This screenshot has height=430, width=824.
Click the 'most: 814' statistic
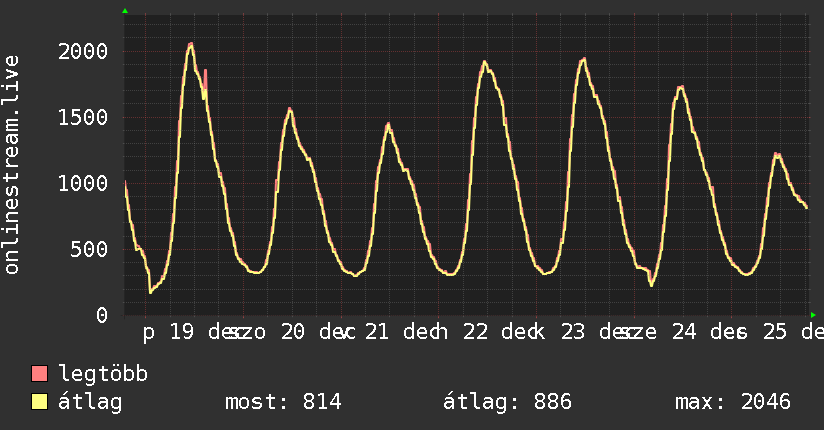click(x=283, y=402)
